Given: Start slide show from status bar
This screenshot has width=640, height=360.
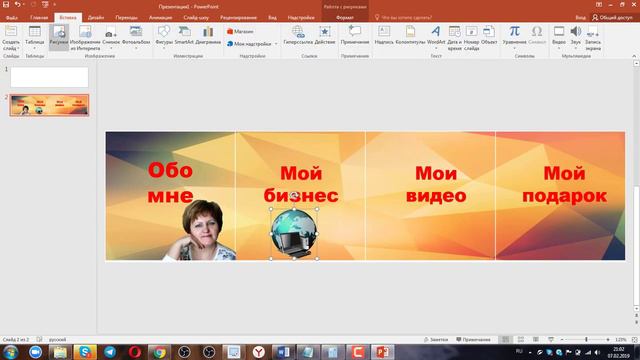Looking at the screenshot, I should (551, 339).
